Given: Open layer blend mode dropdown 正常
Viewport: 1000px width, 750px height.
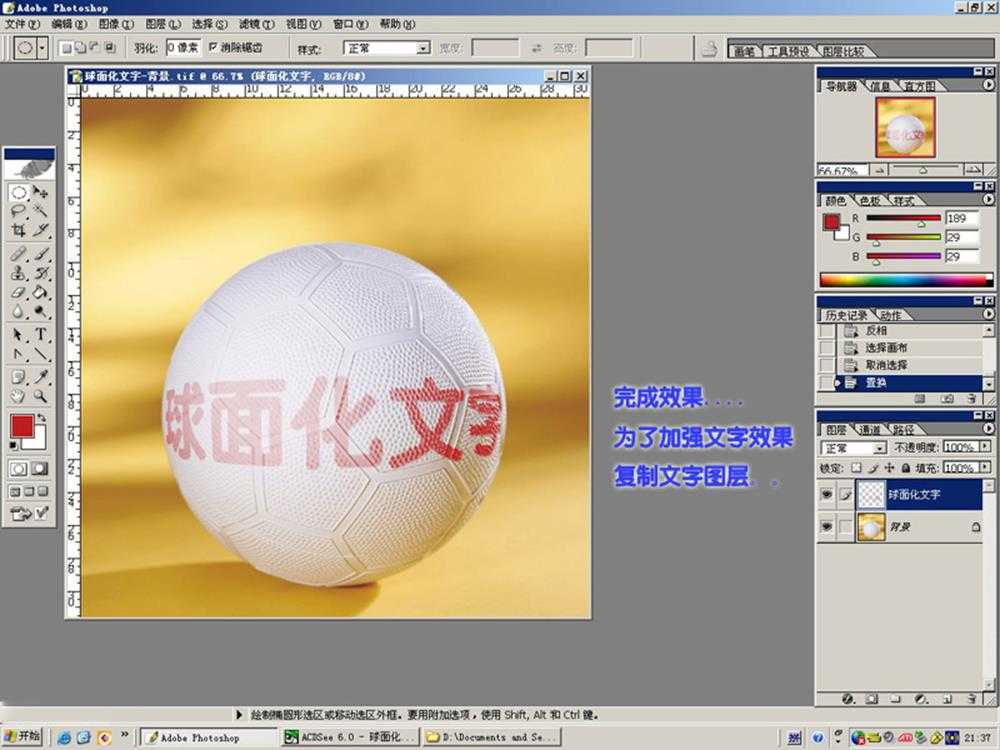Looking at the screenshot, I should (879, 448).
